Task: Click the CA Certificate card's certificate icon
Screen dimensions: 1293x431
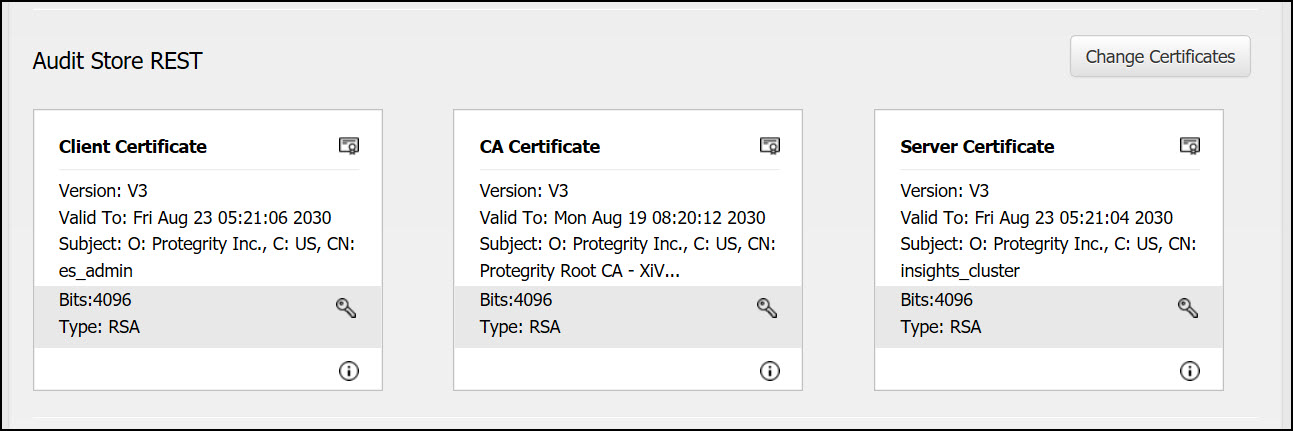Action: coord(769,146)
